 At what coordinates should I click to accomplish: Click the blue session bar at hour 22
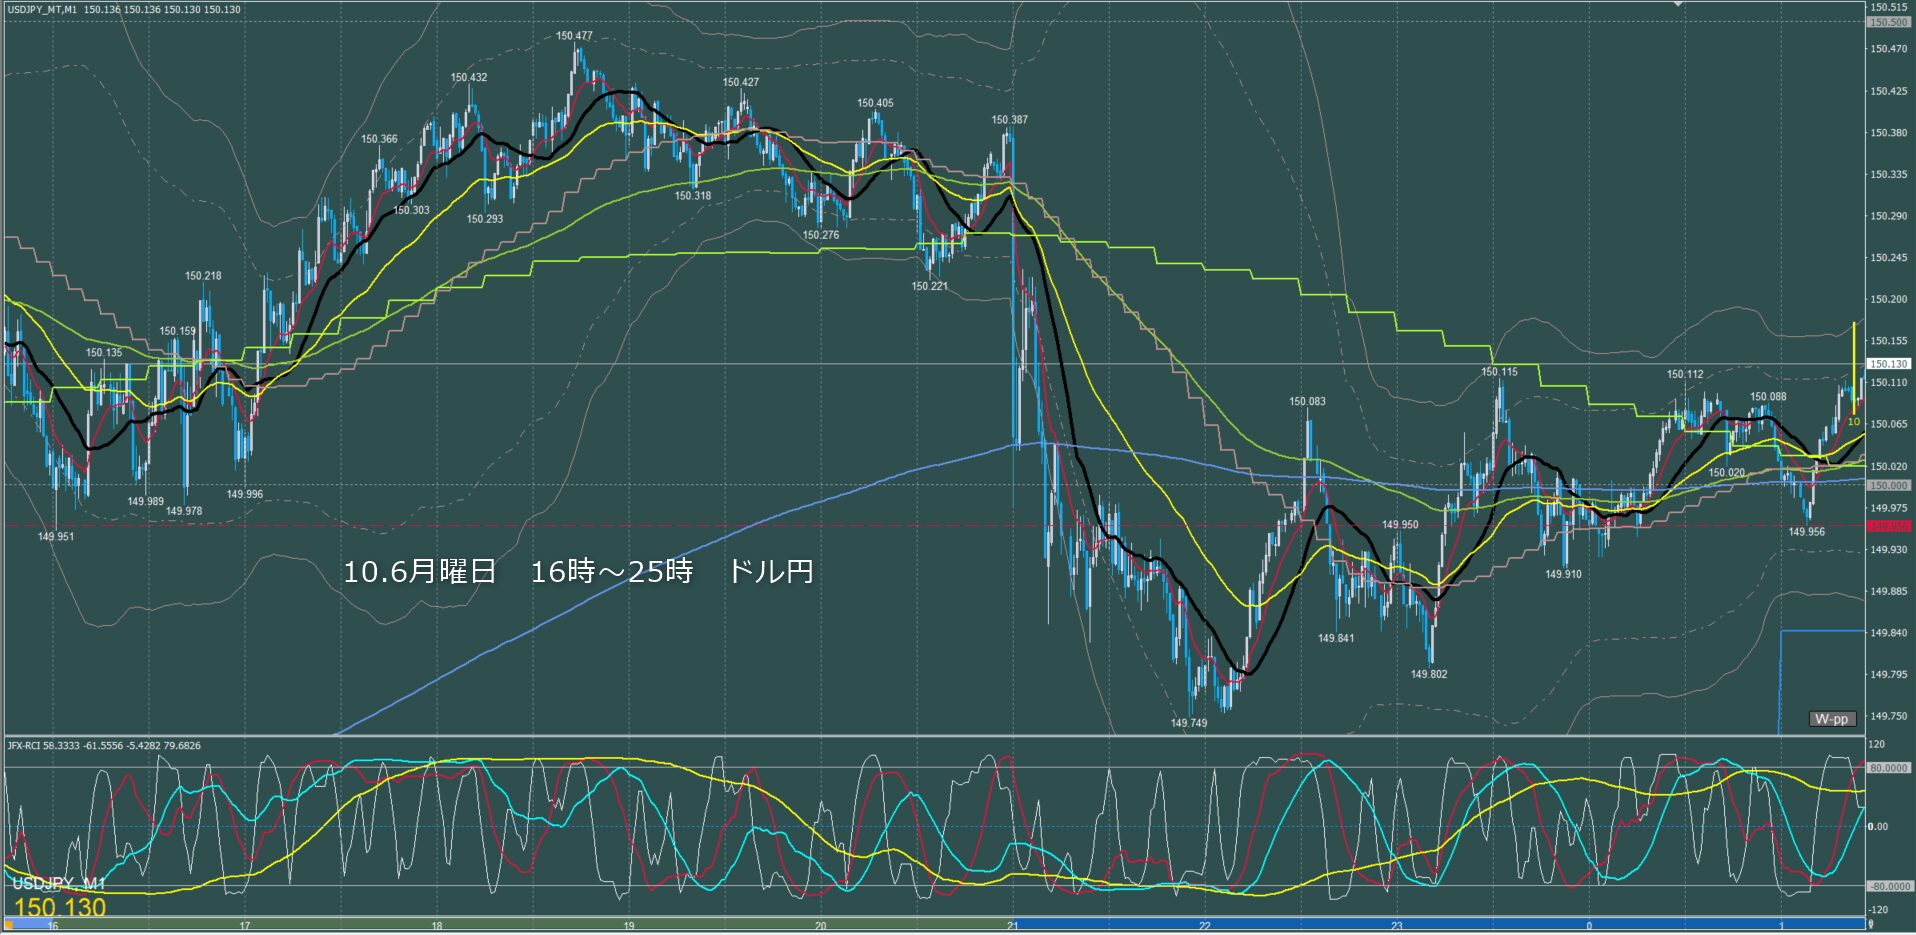[x=1205, y=925]
